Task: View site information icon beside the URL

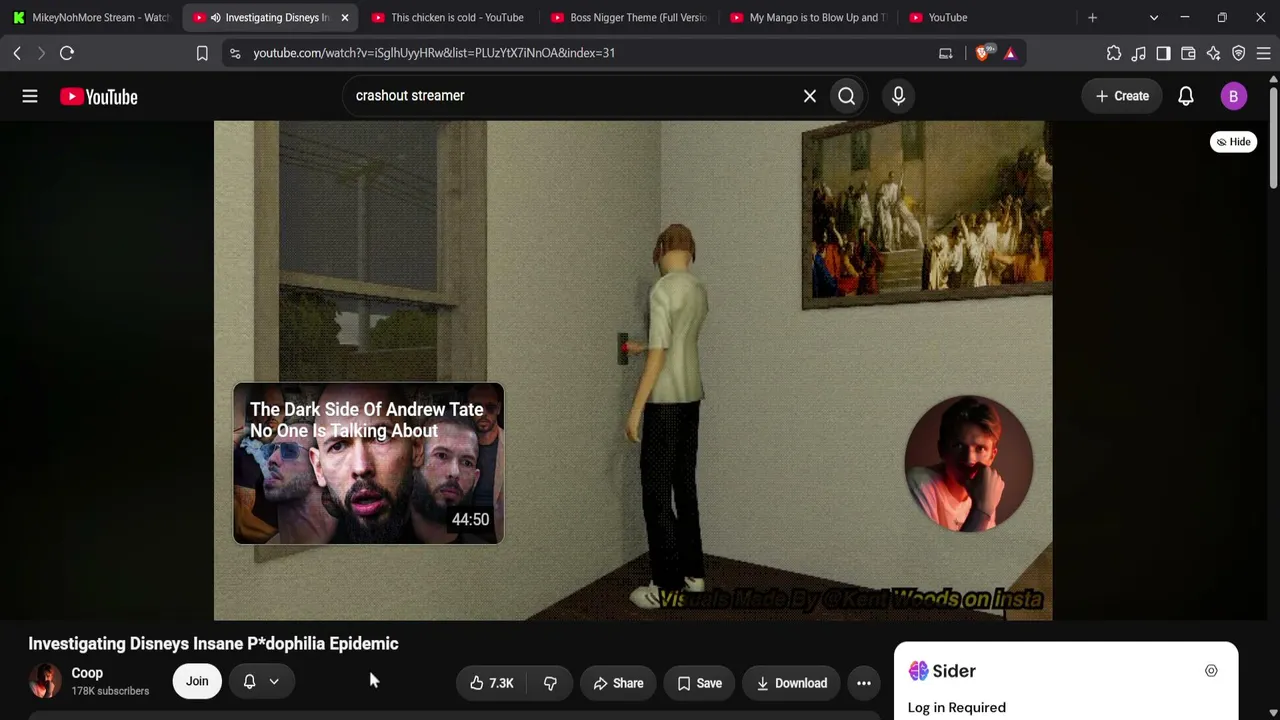Action: point(235,53)
